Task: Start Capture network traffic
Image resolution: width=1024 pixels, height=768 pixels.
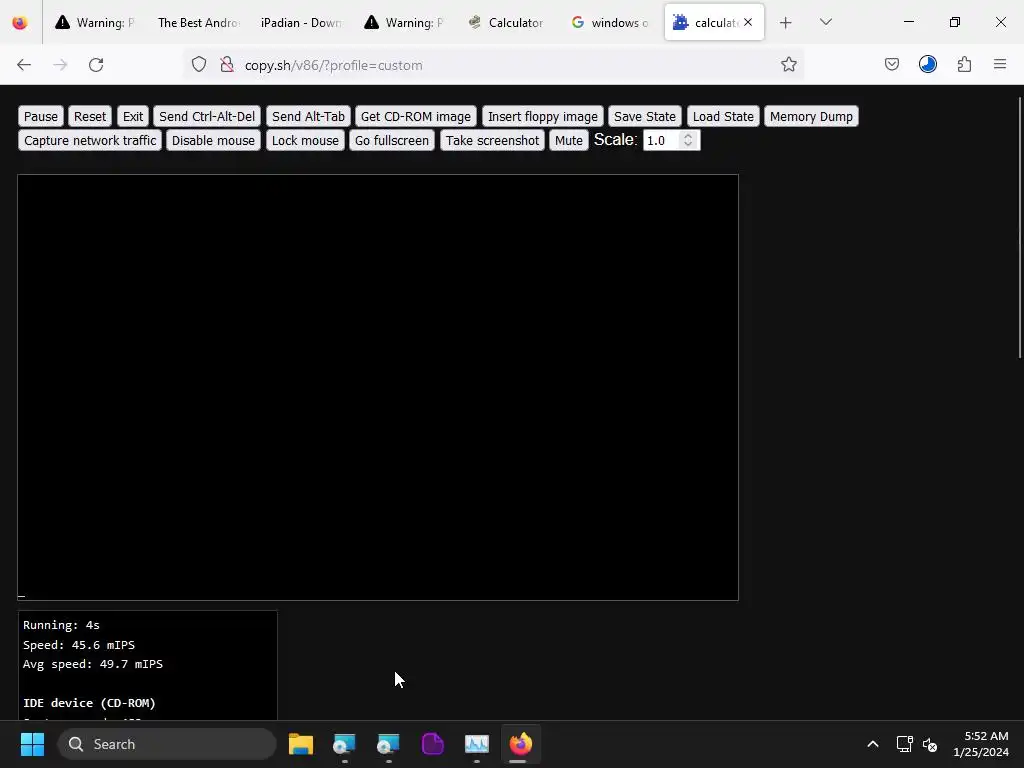Action: click(x=90, y=140)
